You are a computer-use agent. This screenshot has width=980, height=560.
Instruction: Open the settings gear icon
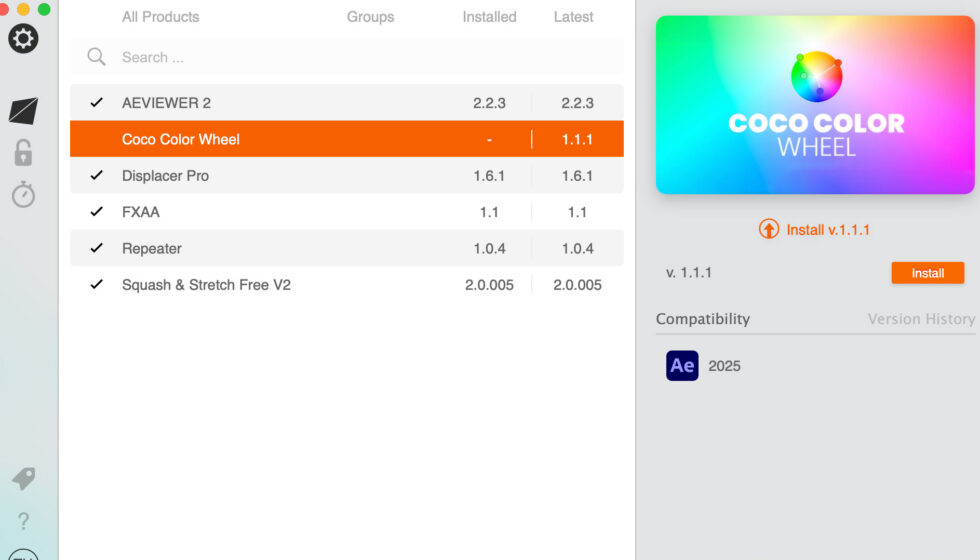point(23,39)
